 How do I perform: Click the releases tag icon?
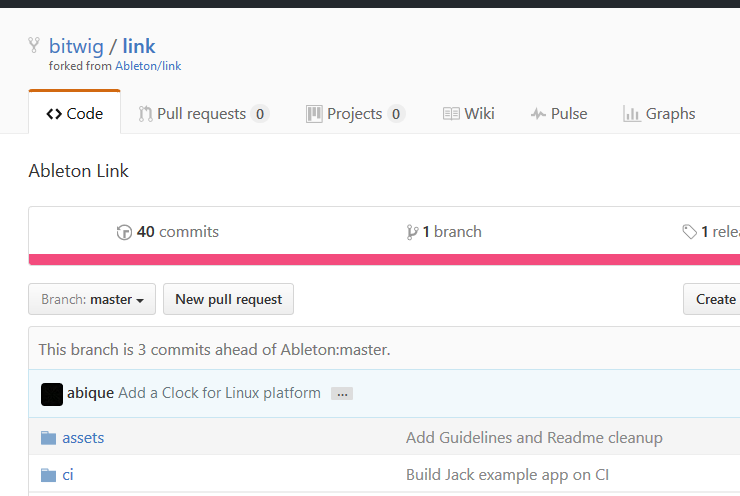point(689,232)
